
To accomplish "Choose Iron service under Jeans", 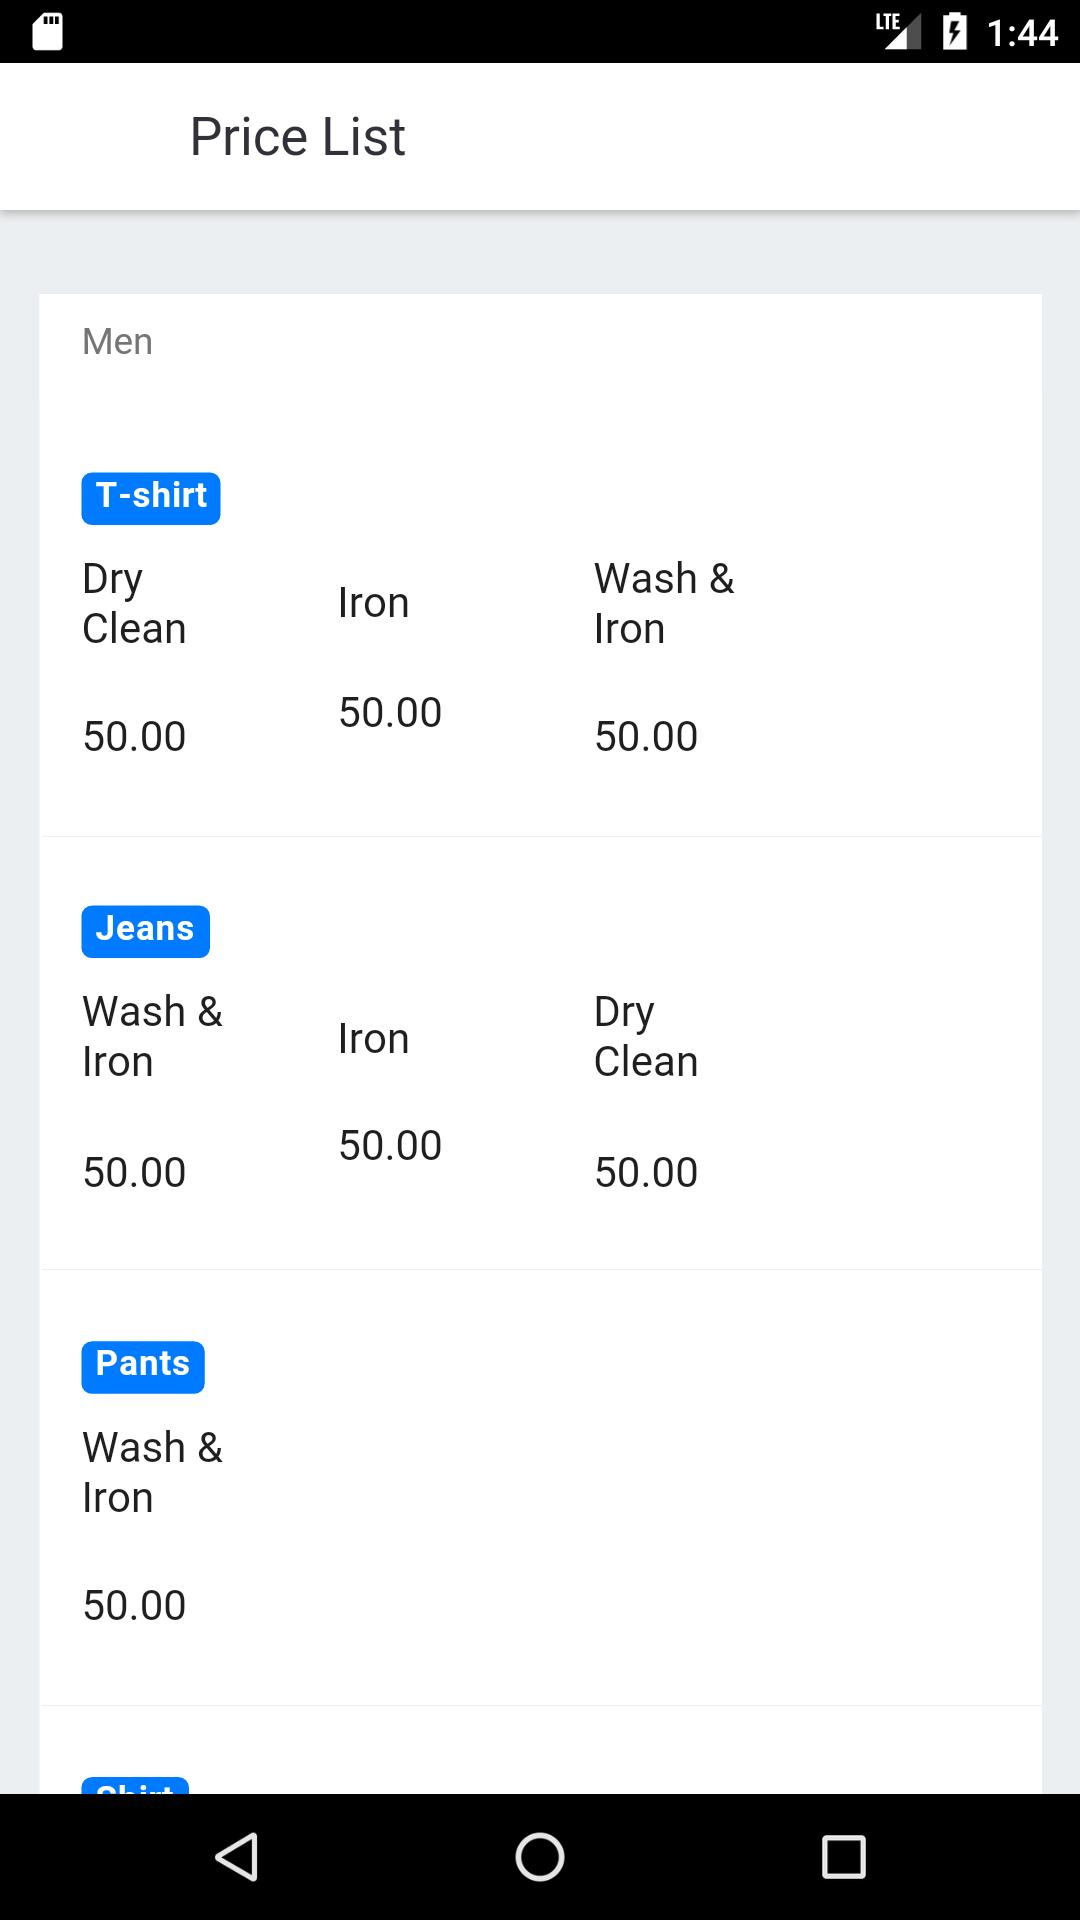I will tap(373, 1039).
